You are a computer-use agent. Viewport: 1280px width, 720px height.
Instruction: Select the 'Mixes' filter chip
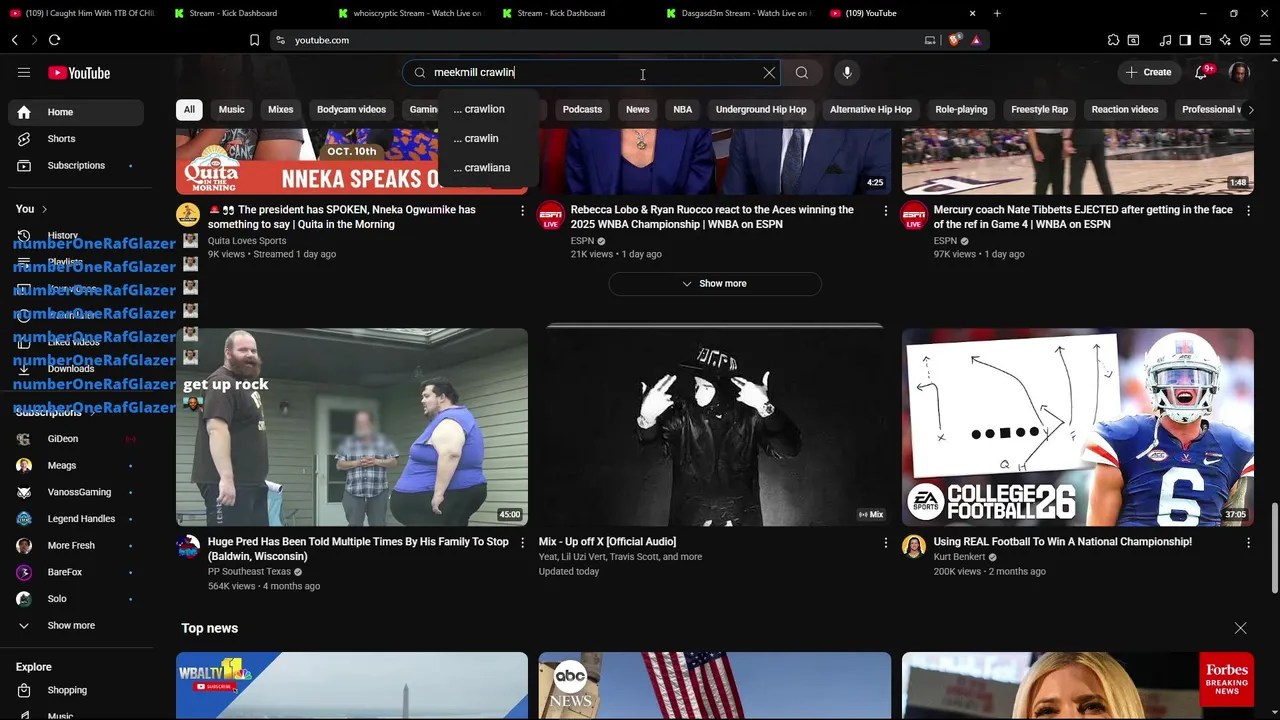pyautogui.click(x=281, y=110)
